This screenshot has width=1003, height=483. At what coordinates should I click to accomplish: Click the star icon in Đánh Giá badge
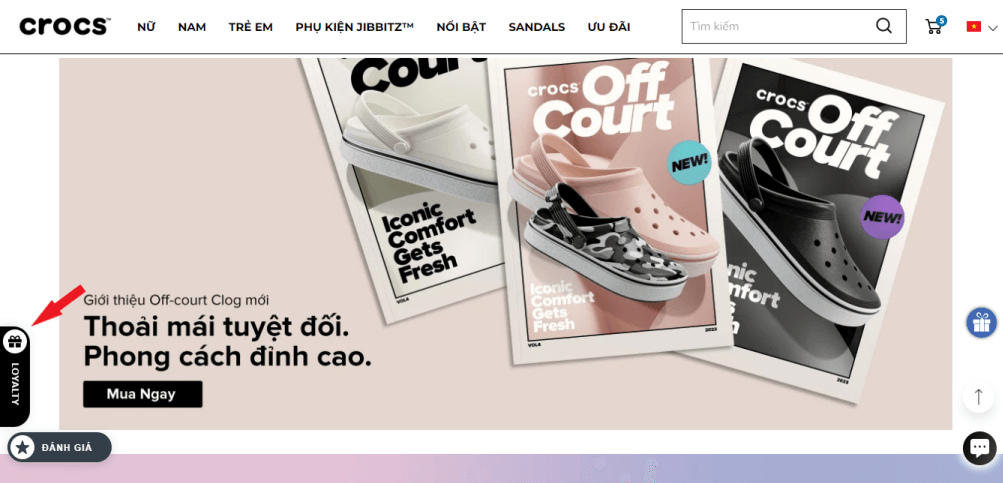pos(22,447)
